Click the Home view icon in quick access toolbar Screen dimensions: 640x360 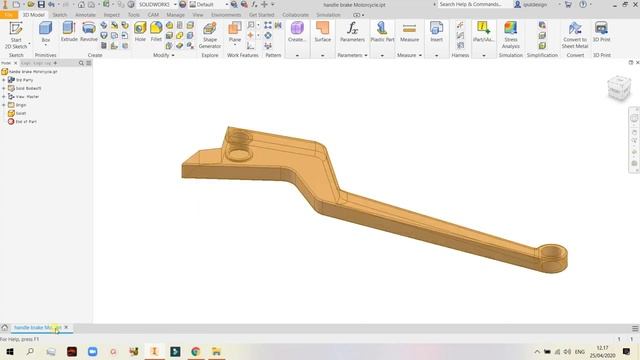[x=82, y=4]
